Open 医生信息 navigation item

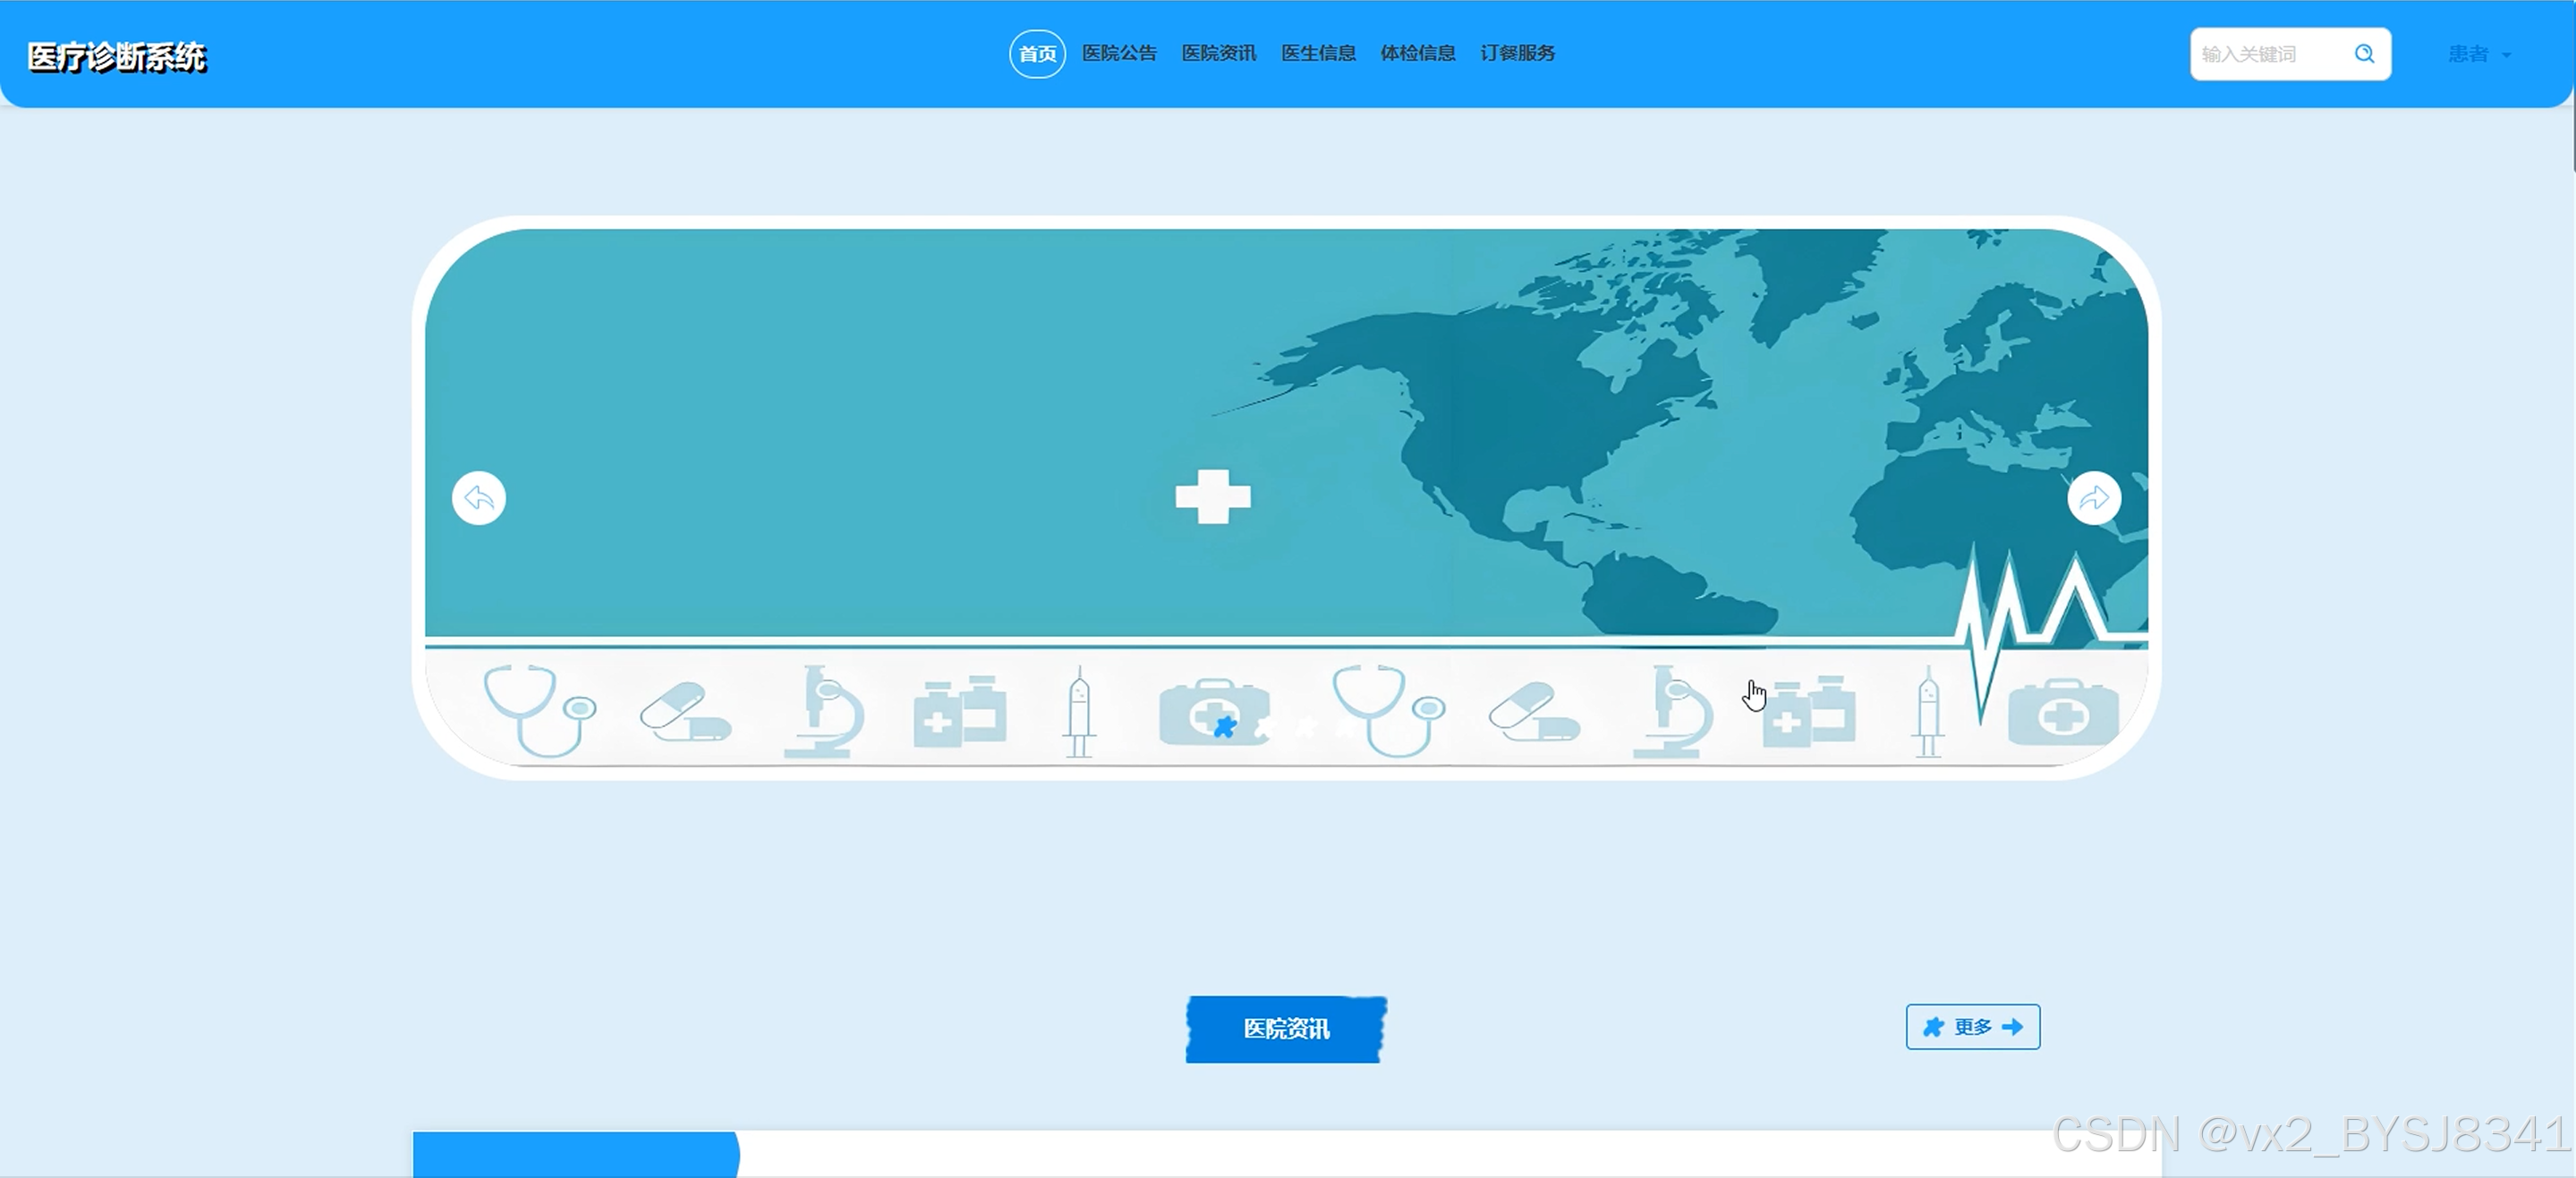coord(1318,54)
